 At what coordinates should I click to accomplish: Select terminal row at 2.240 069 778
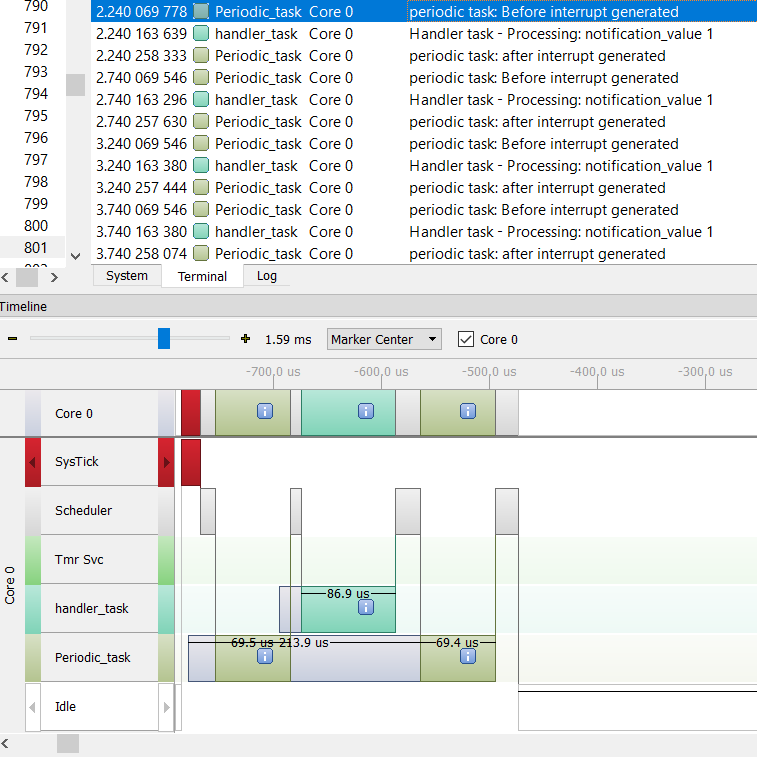[x=424, y=12]
